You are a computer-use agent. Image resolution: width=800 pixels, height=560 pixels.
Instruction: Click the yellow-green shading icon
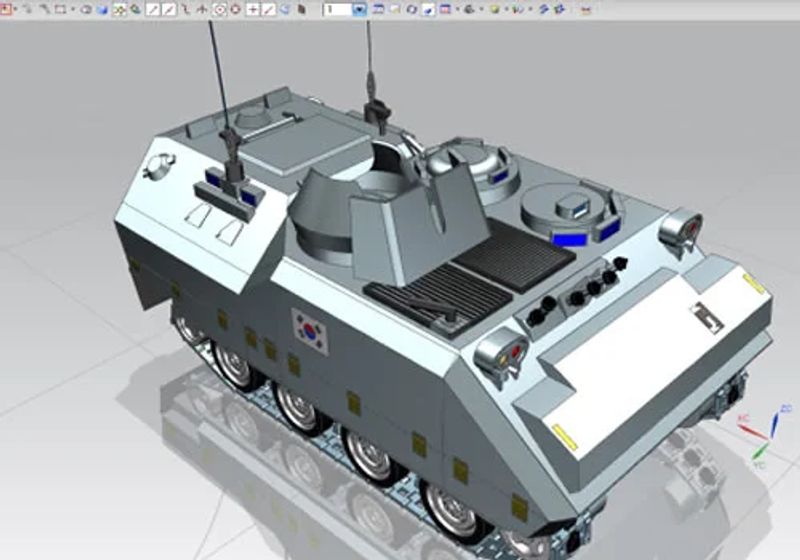(494, 9)
